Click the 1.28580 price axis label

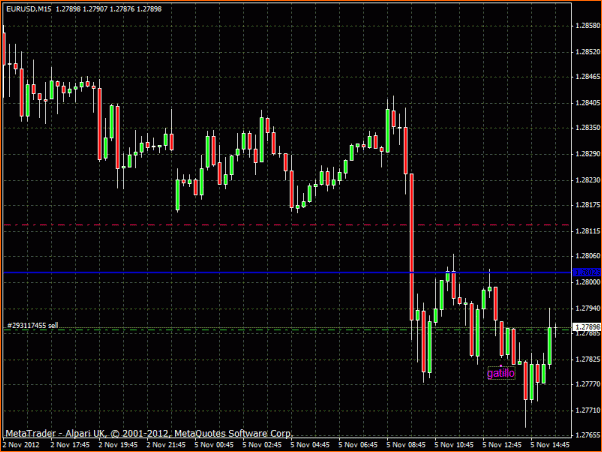587,26
